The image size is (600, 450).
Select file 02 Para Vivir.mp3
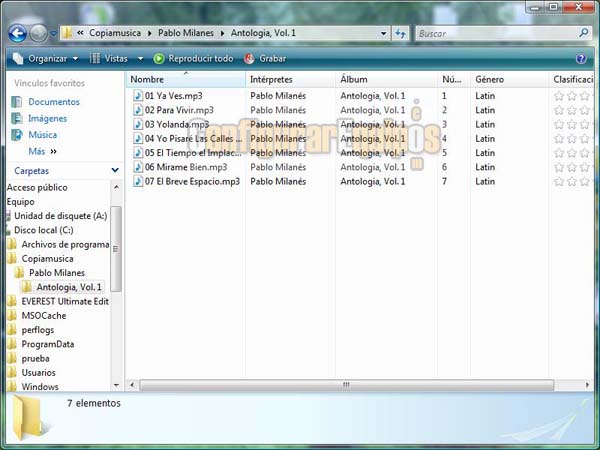click(x=179, y=110)
